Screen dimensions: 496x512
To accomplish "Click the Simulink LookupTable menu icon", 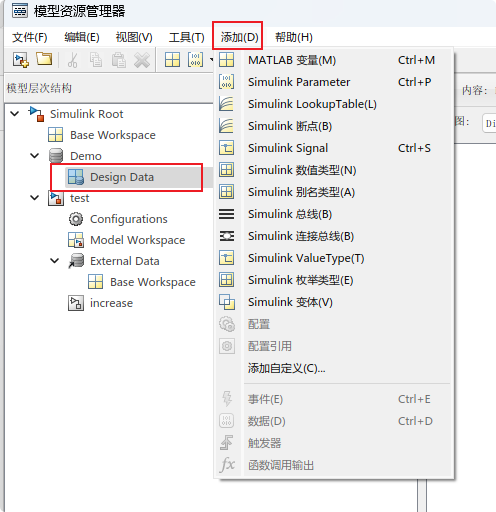I will pos(227,104).
